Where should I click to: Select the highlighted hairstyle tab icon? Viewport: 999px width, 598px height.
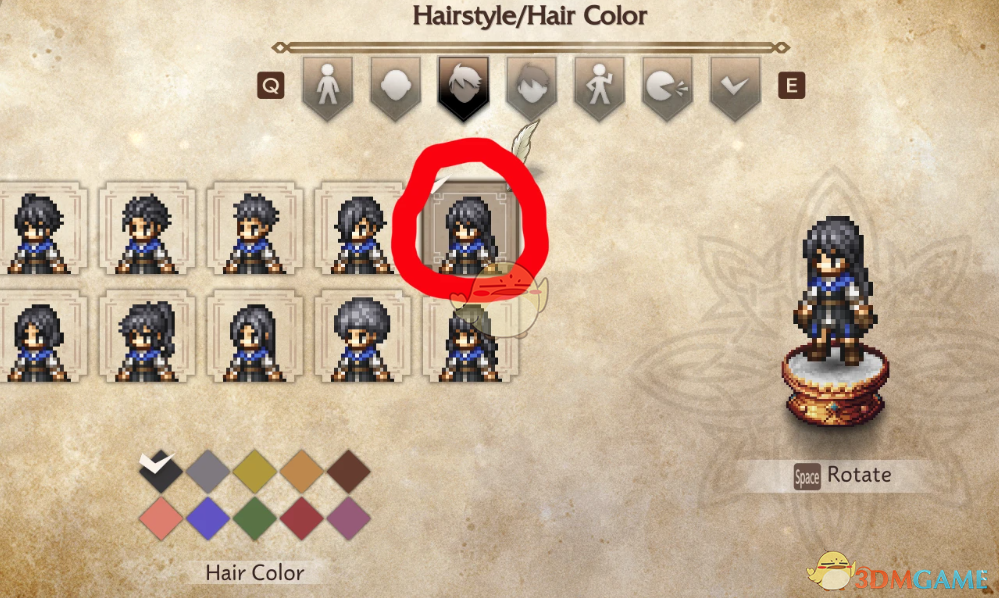463,87
